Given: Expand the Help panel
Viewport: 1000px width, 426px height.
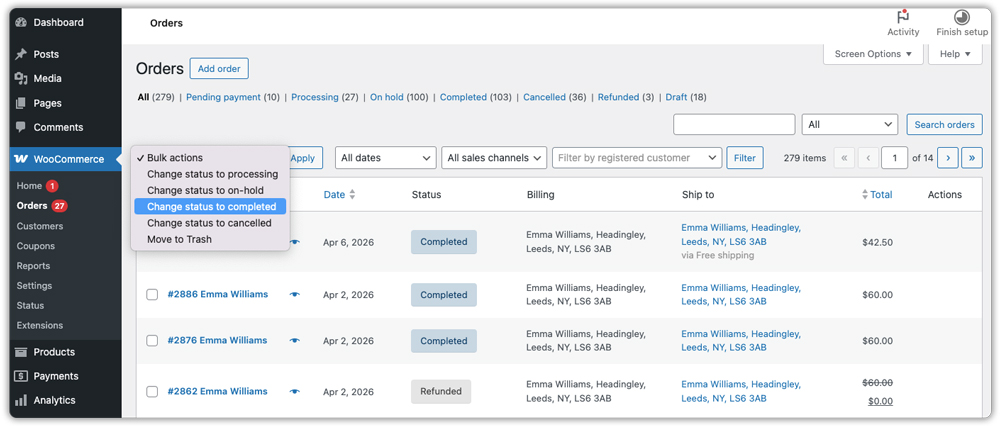Looking at the screenshot, I should click(955, 54).
